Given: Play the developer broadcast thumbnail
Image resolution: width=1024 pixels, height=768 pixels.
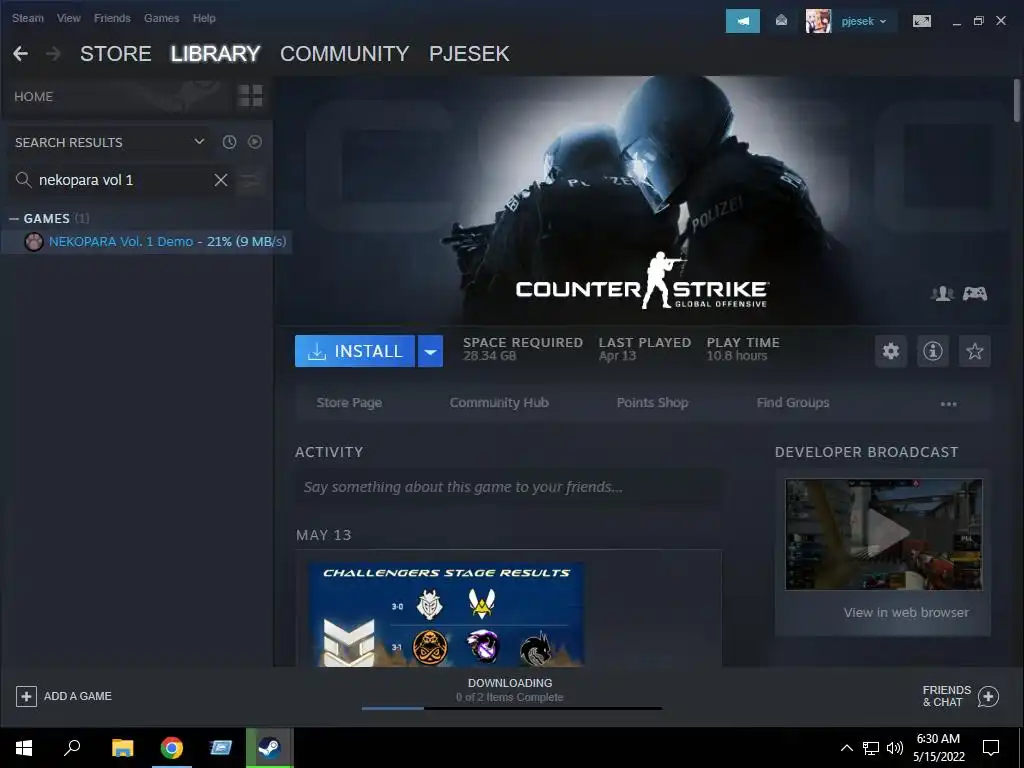Looking at the screenshot, I should (x=884, y=534).
